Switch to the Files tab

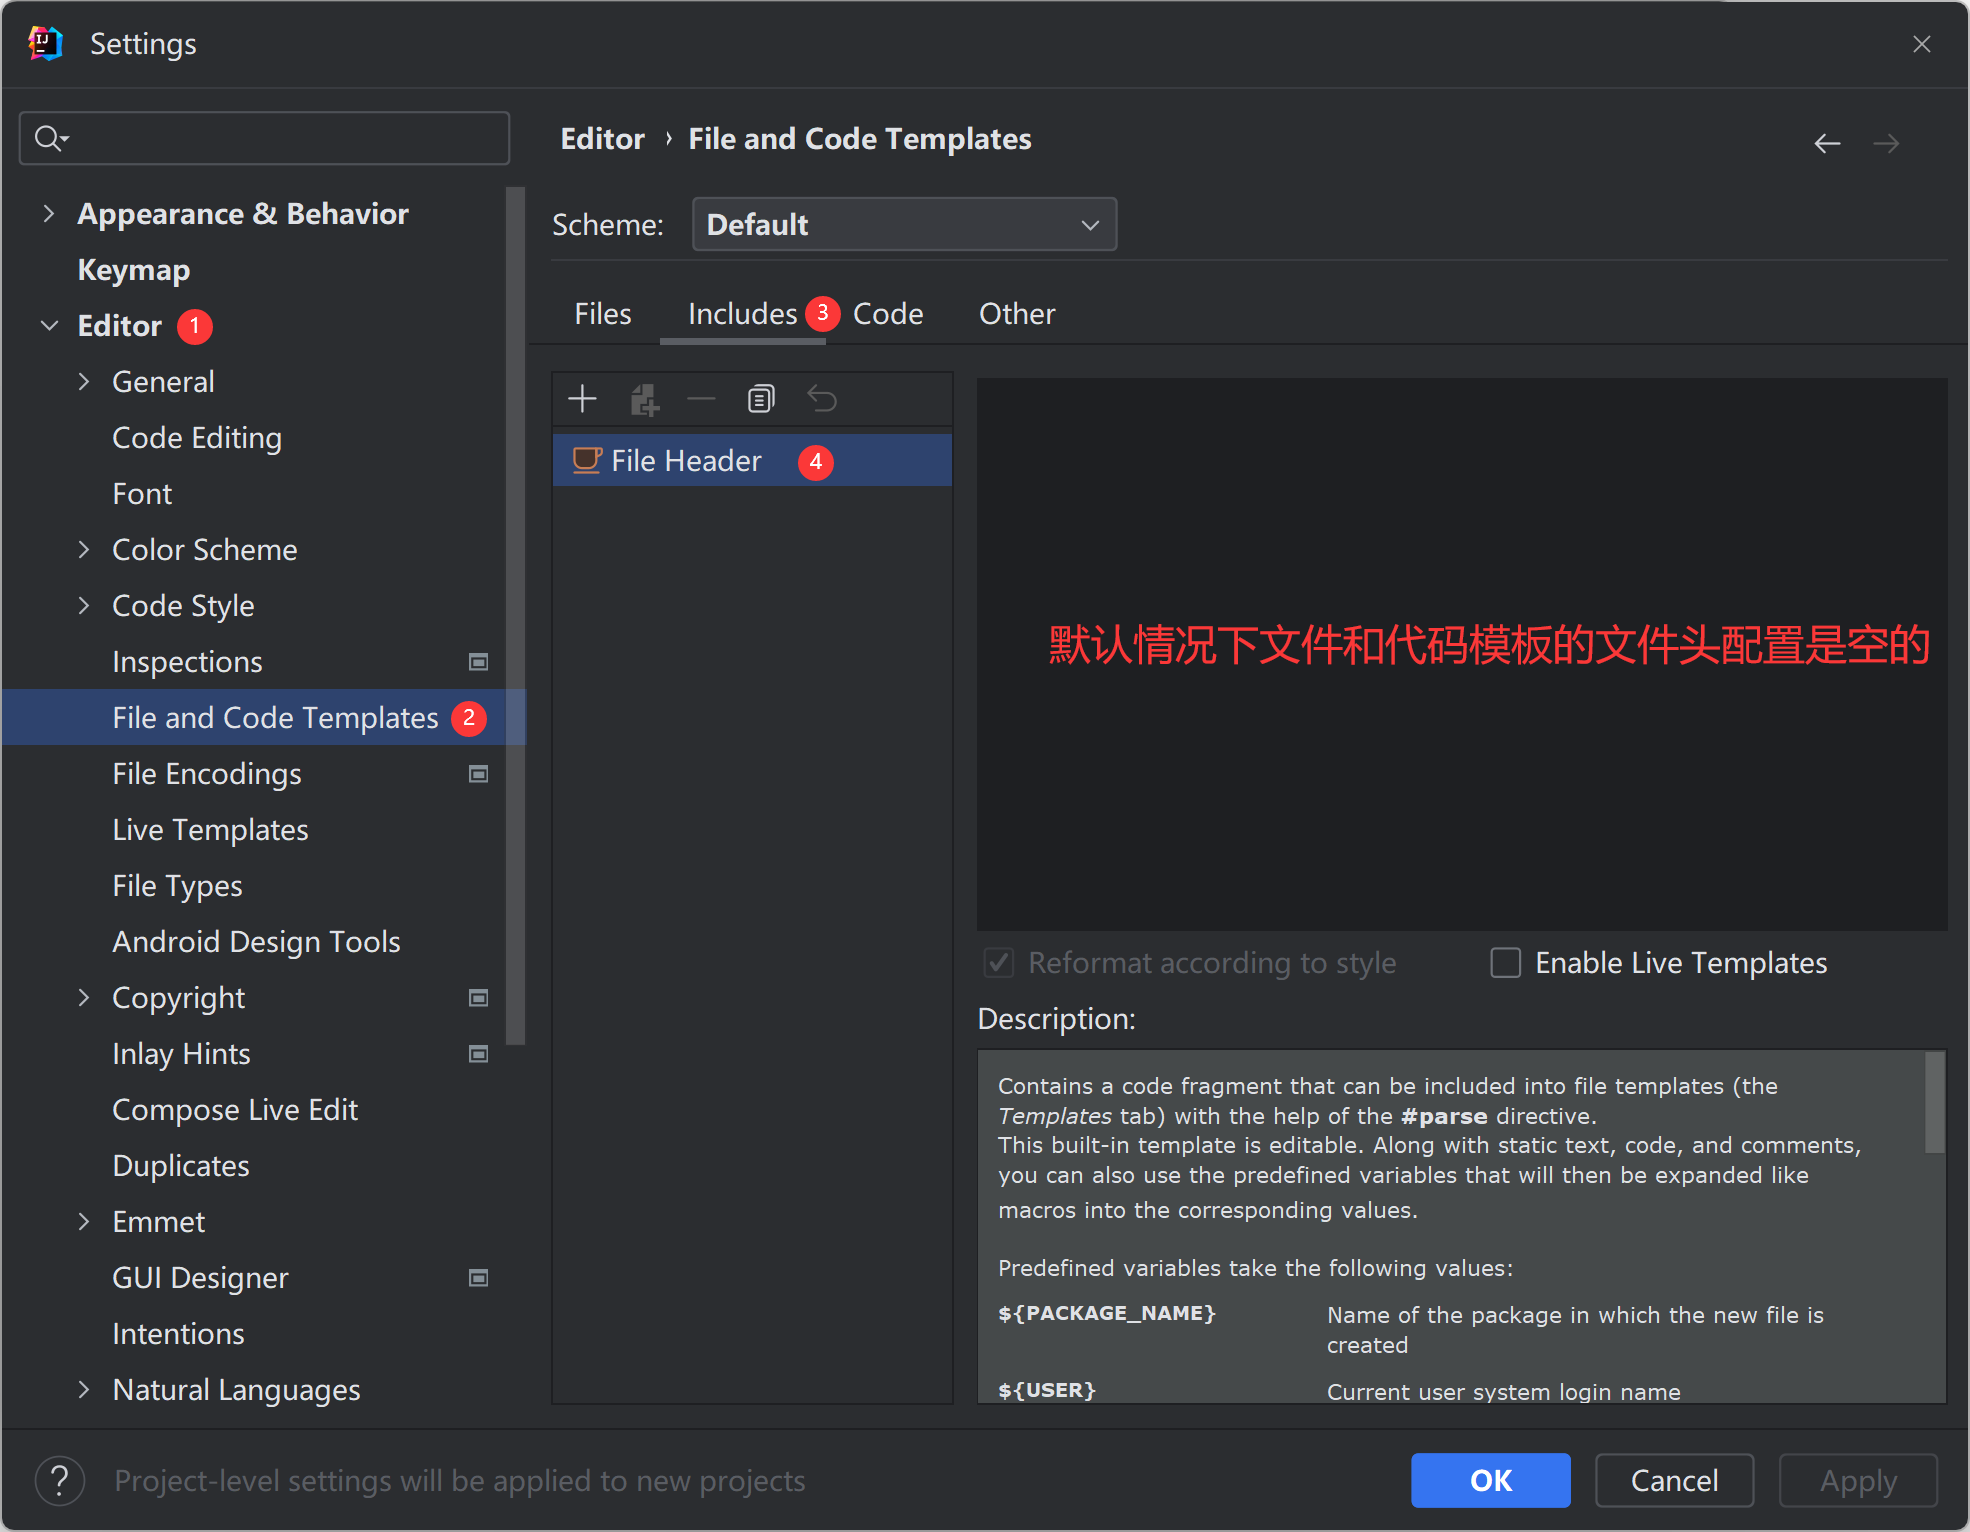600,312
